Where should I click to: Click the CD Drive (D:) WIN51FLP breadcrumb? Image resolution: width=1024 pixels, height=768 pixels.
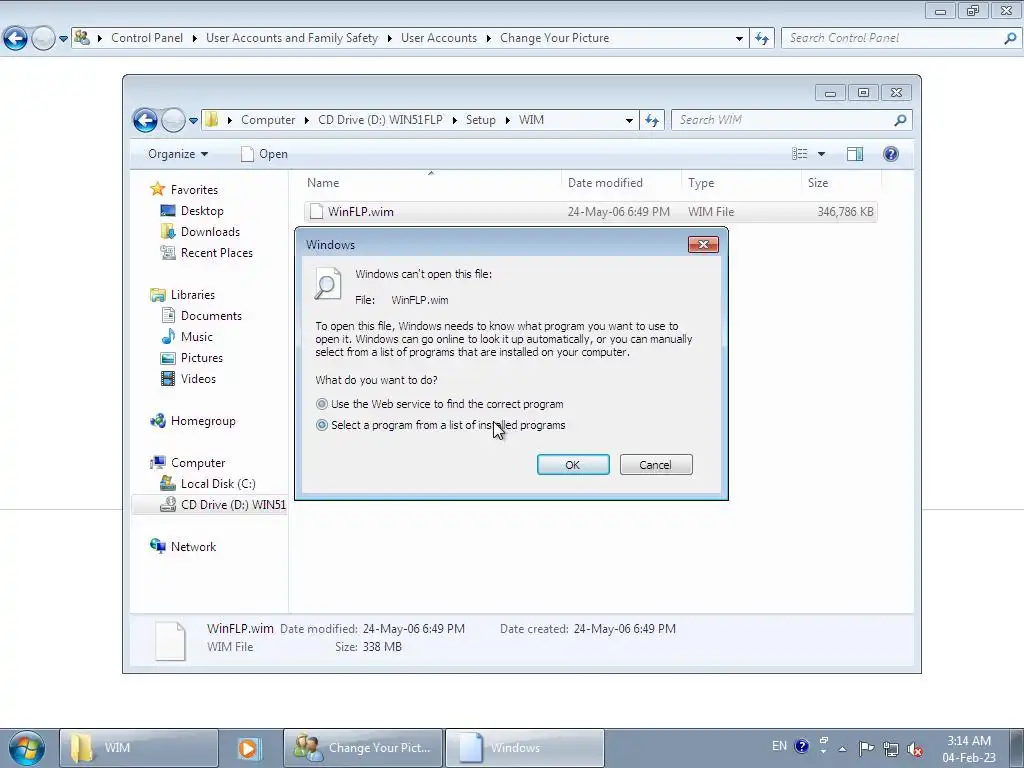(x=380, y=120)
